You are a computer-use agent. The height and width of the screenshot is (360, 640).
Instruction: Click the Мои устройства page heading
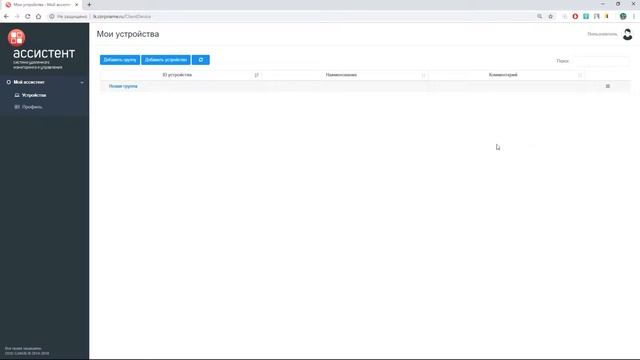pos(128,34)
